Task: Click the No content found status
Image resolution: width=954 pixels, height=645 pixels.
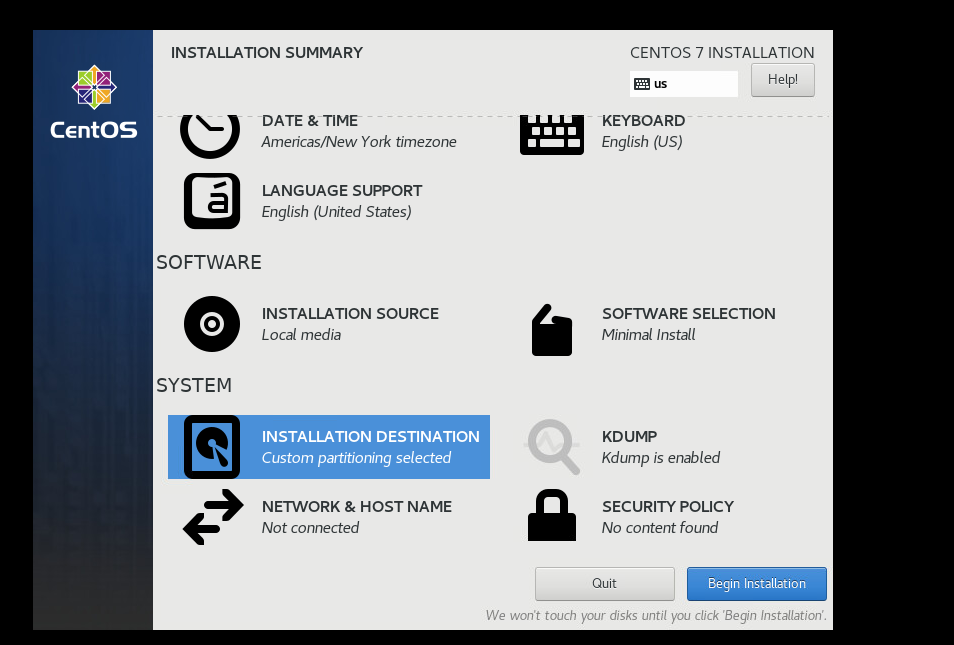Action: [x=660, y=528]
